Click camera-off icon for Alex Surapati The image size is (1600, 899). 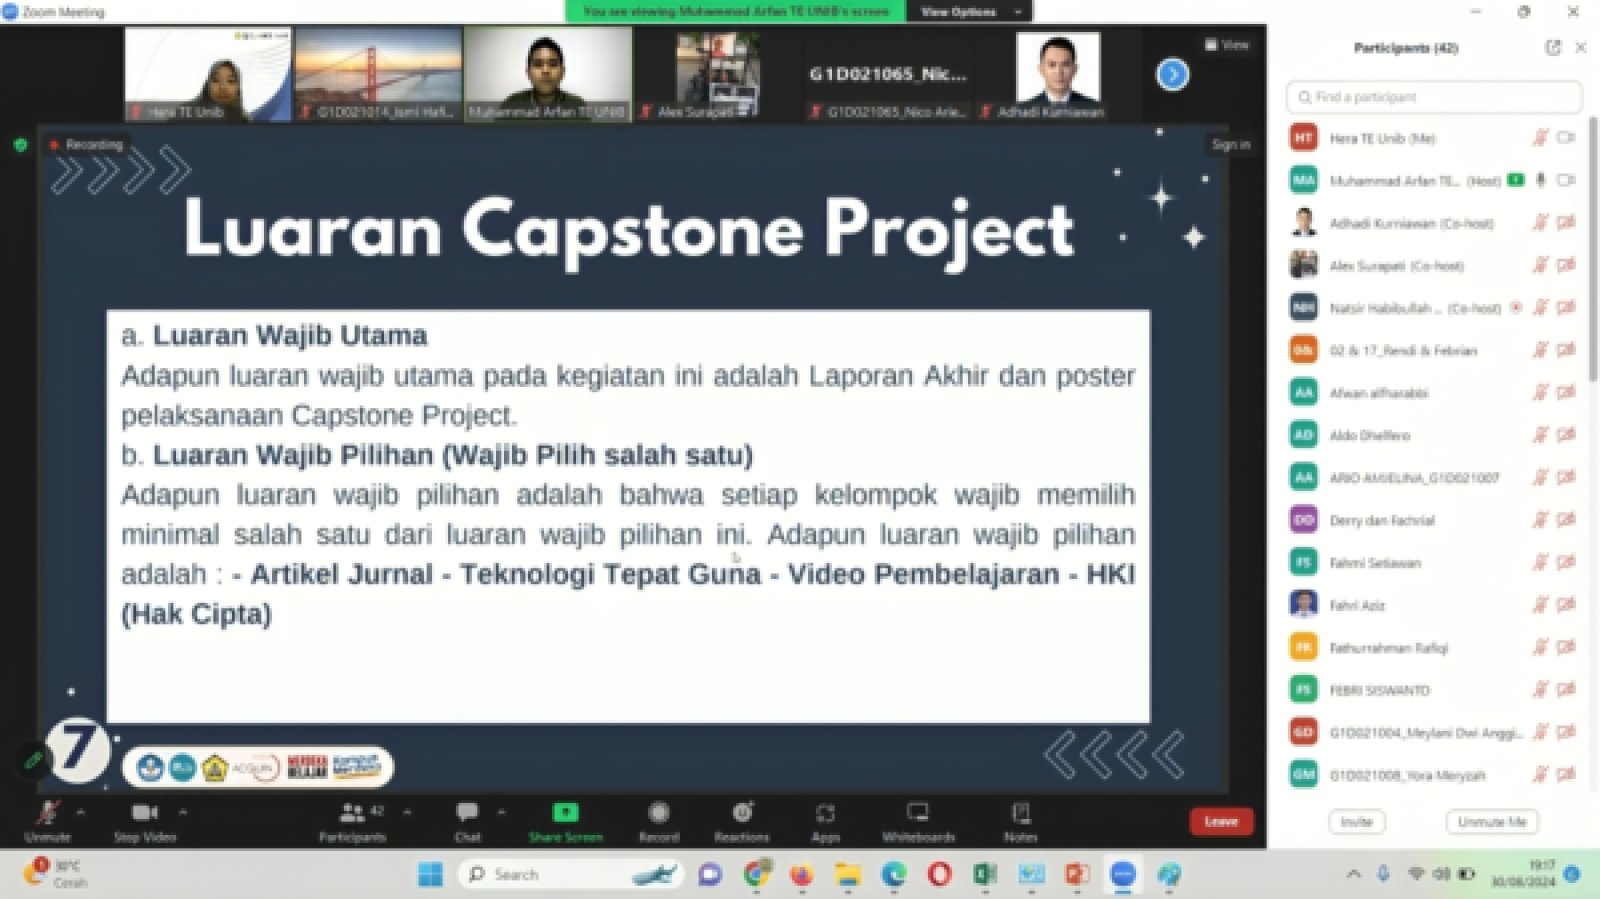(x=1566, y=265)
